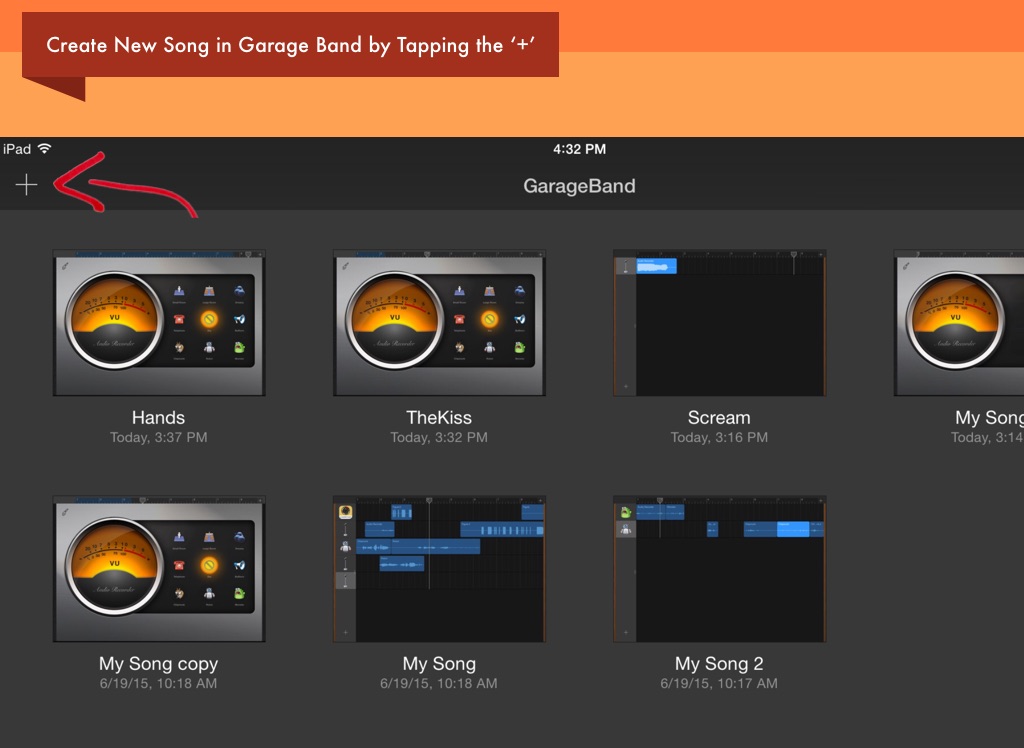Tap the "TheKiss" song title text
The image size is (1024, 748).
tap(439, 418)
